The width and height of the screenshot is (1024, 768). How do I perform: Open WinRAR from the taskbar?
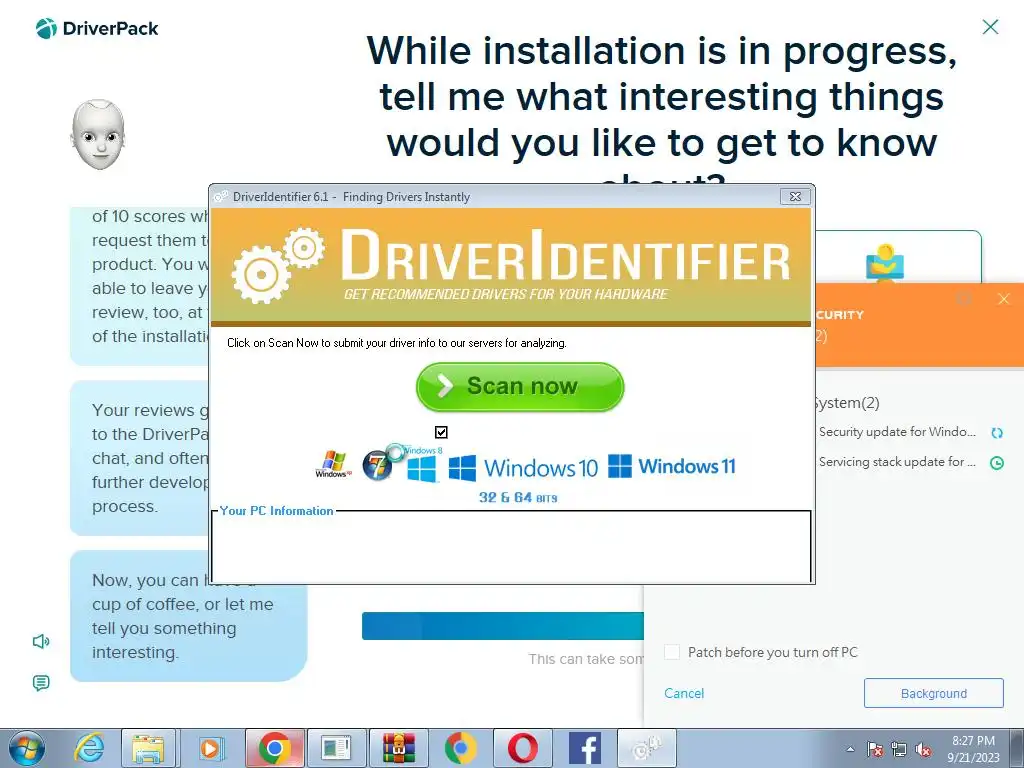[x=398, y=748]
